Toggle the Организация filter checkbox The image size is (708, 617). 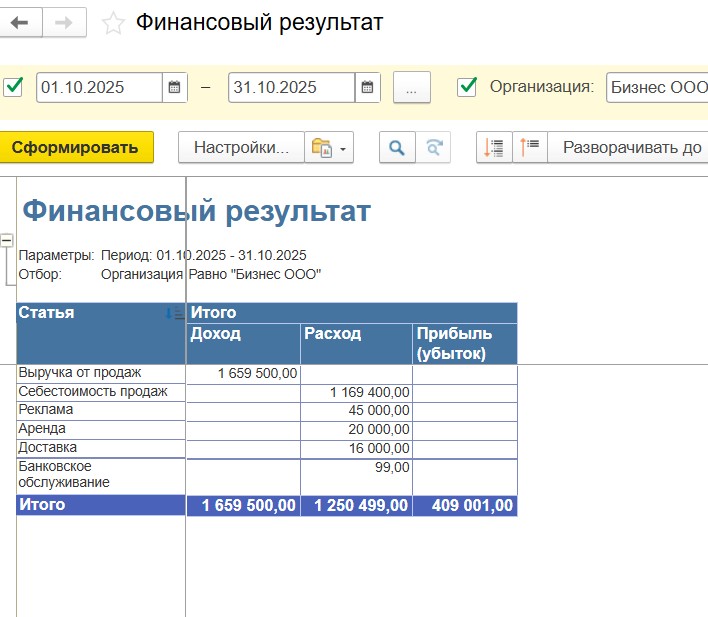tap(467, 87)
